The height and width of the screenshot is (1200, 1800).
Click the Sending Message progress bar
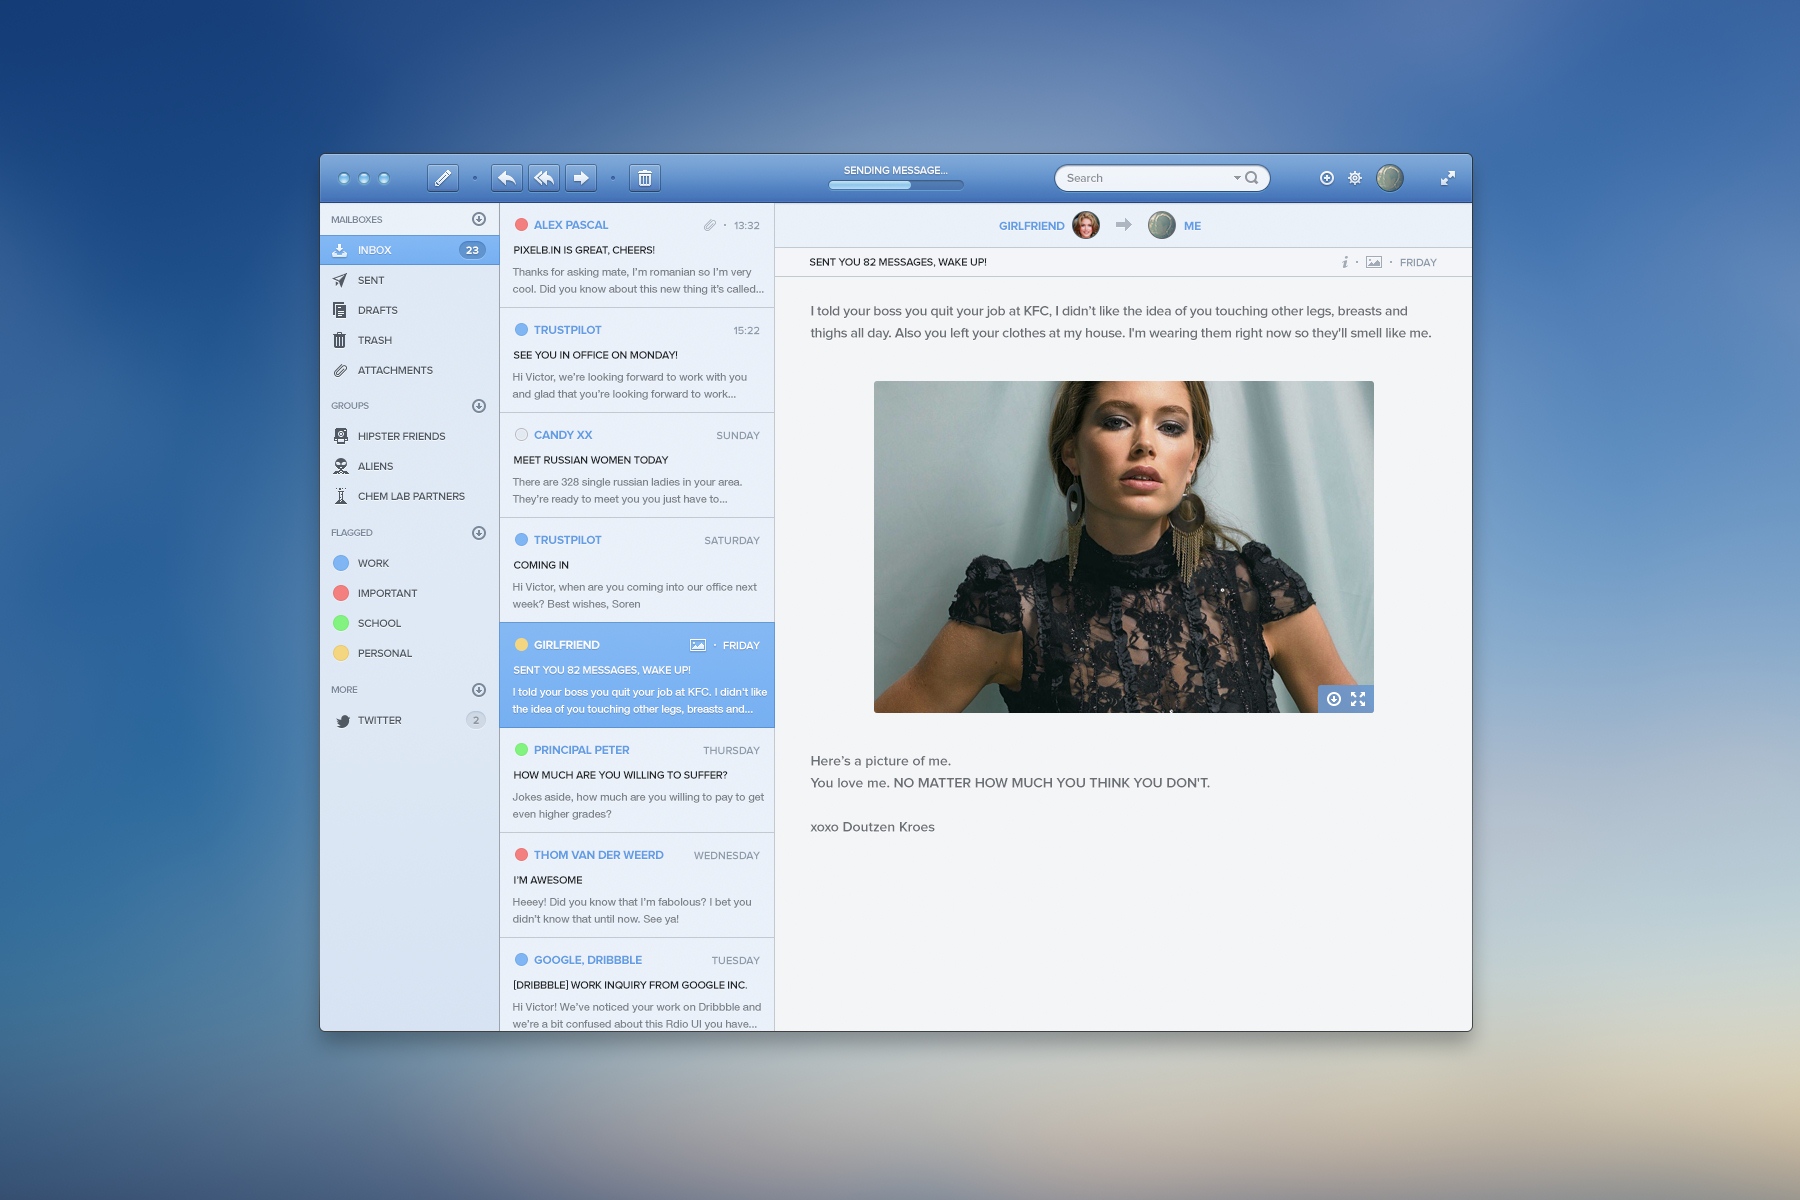pos(896,185)
